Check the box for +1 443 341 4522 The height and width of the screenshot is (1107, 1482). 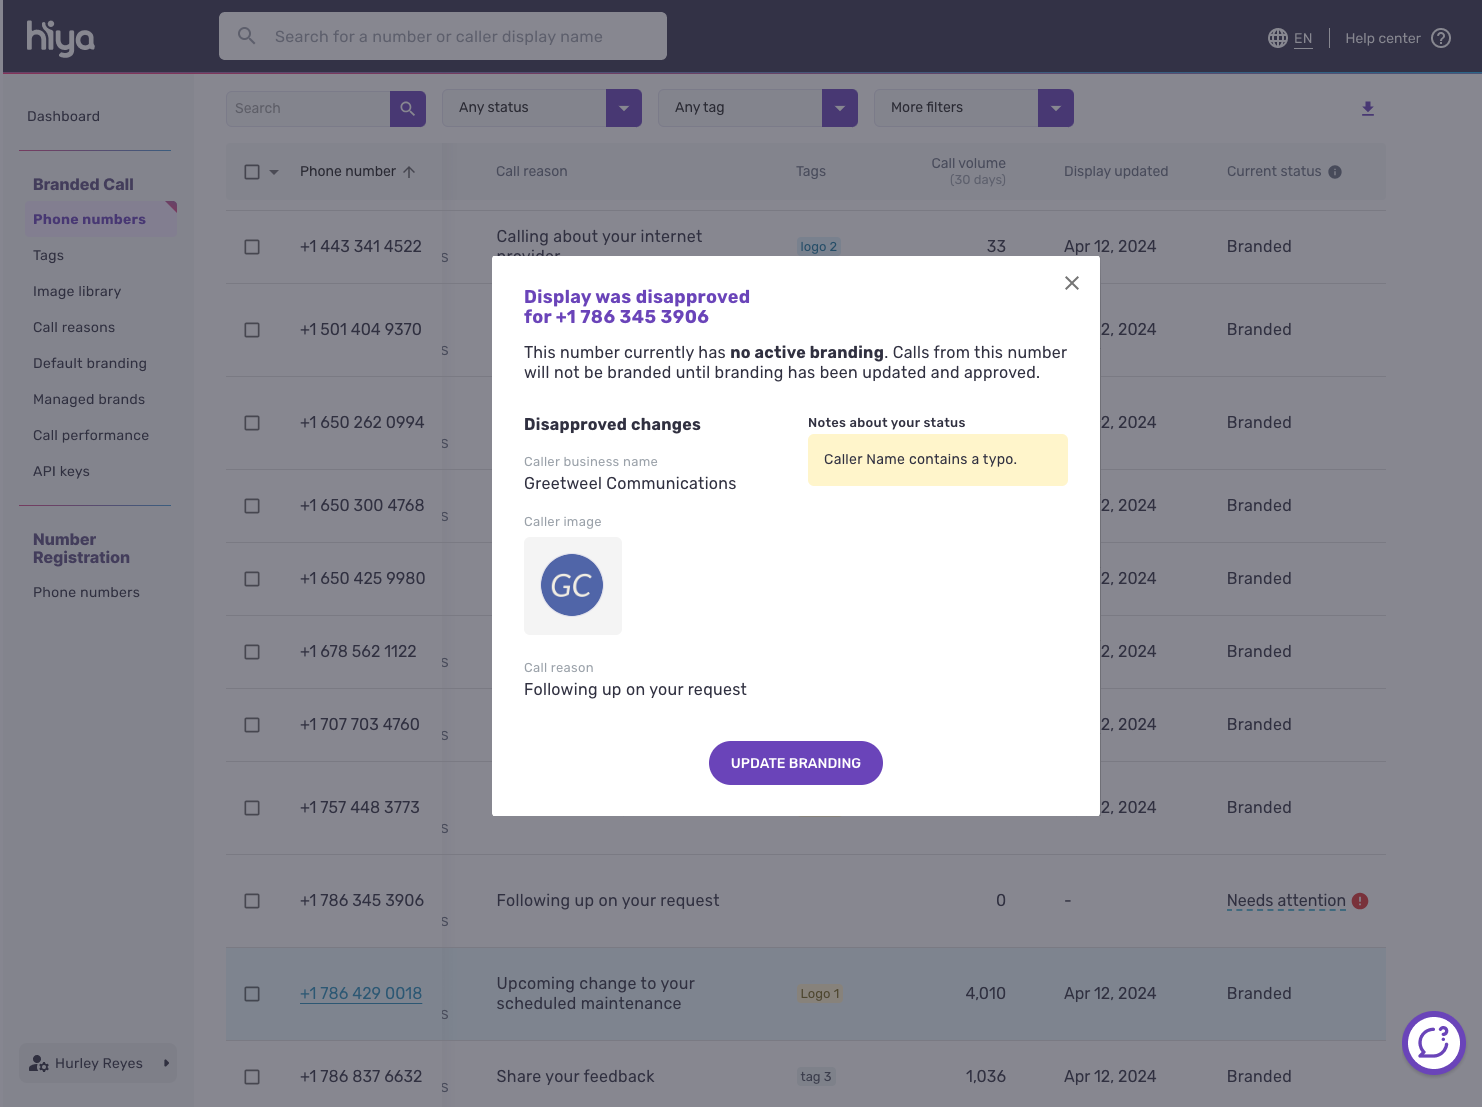252,247
